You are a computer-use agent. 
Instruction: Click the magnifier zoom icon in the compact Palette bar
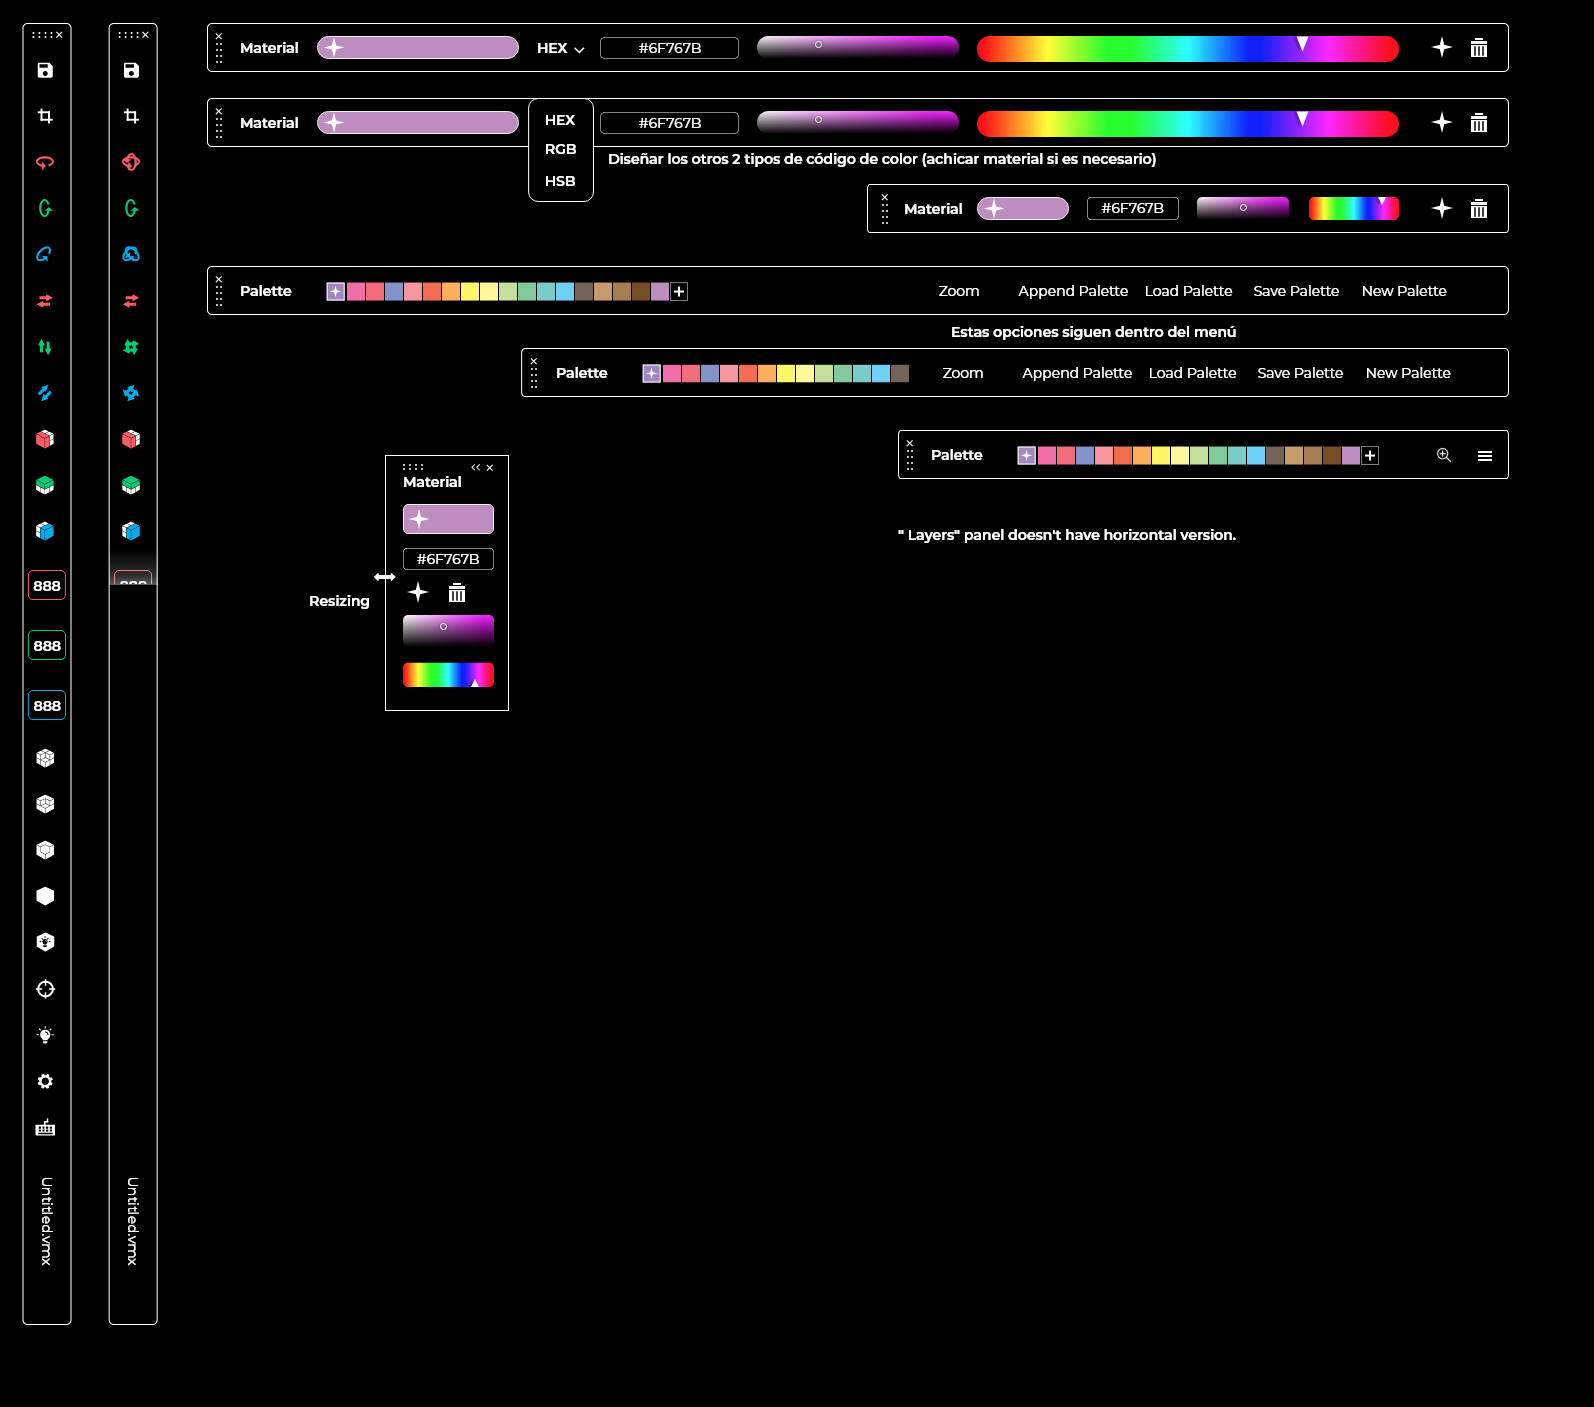click(1444, 455)
